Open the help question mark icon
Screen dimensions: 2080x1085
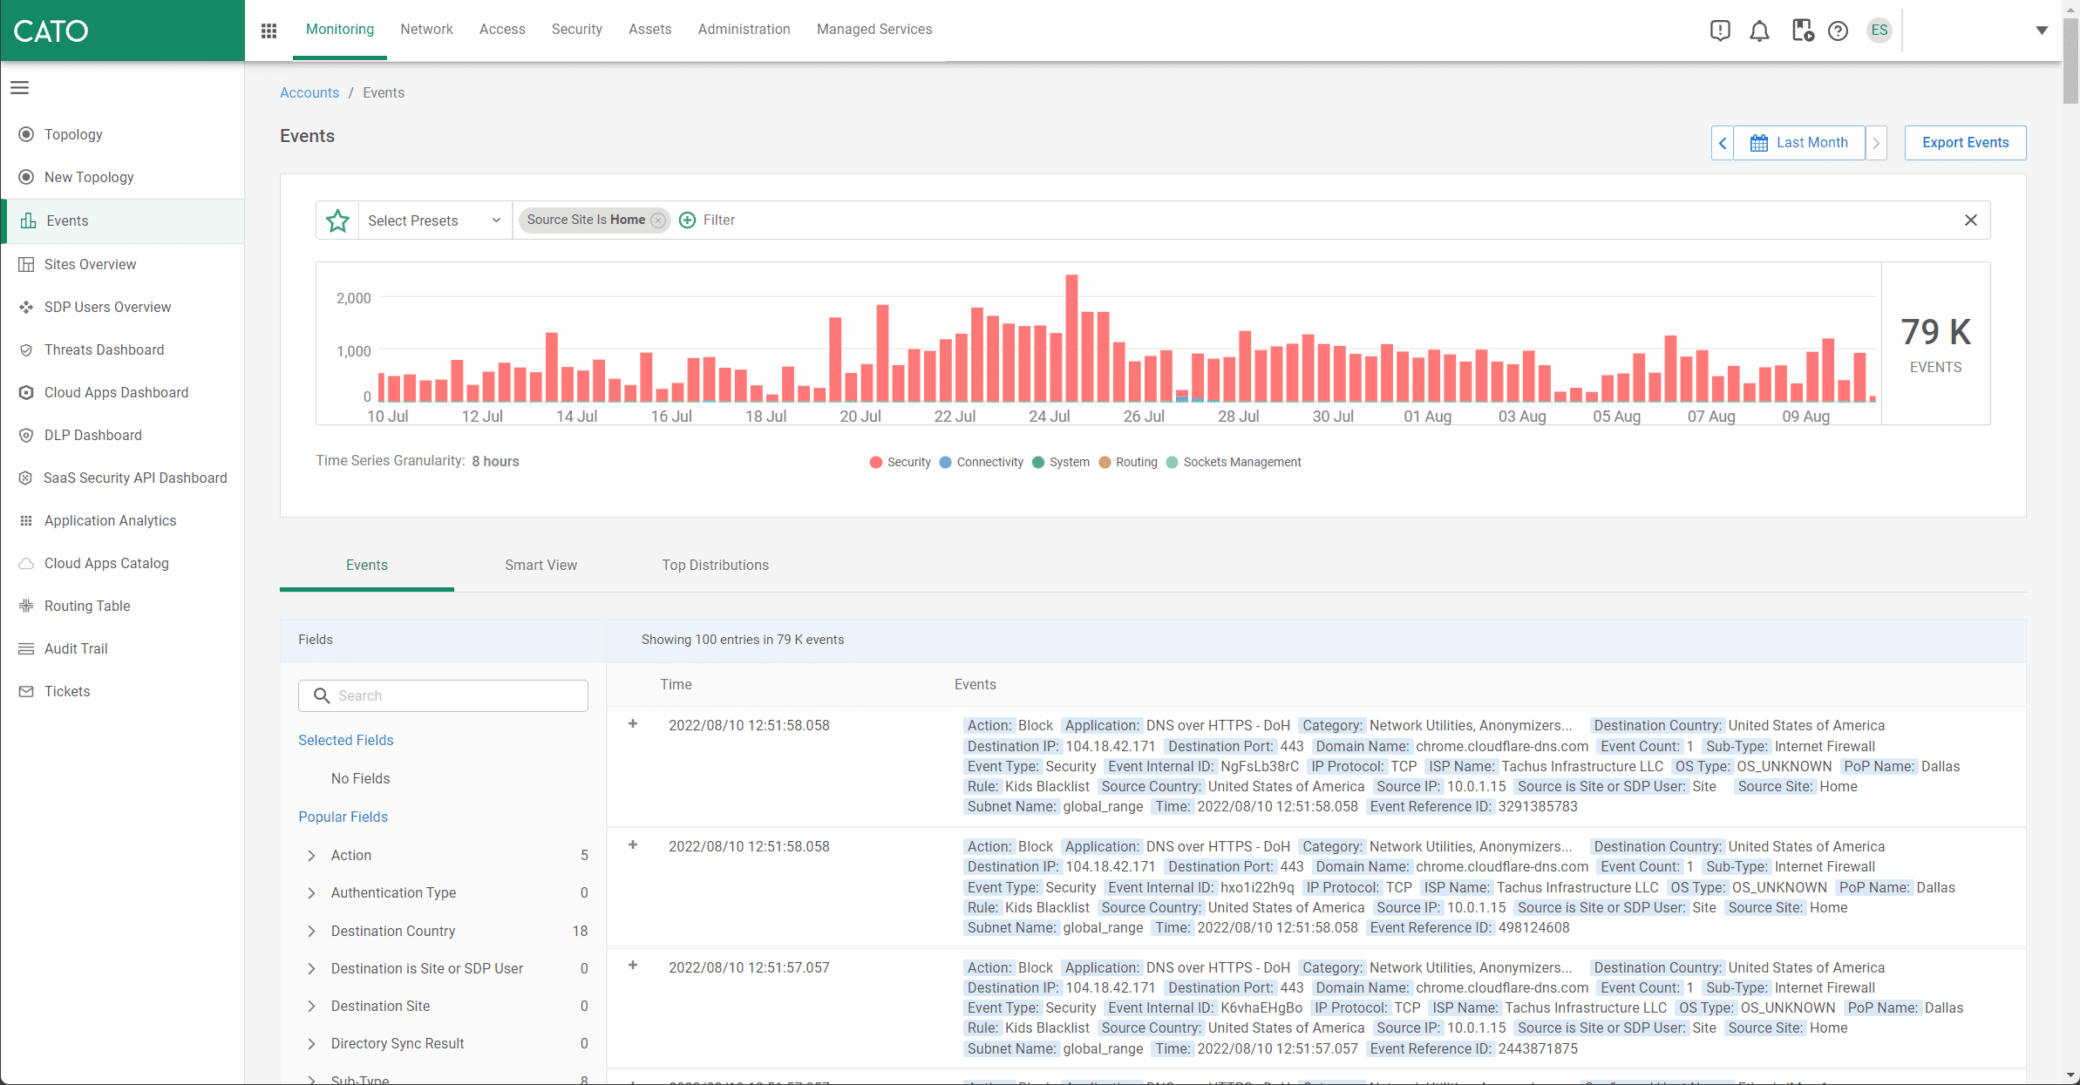point(1838,31)
